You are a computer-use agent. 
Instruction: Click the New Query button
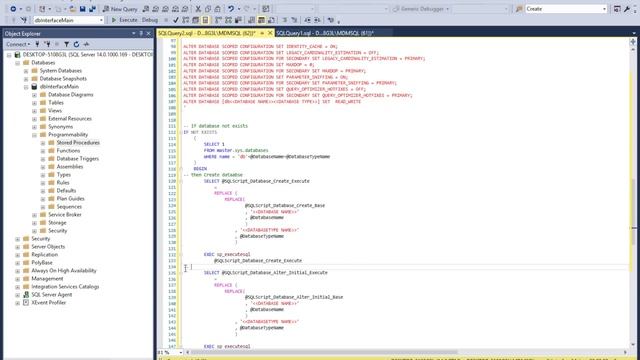click(x=120, y=9)
